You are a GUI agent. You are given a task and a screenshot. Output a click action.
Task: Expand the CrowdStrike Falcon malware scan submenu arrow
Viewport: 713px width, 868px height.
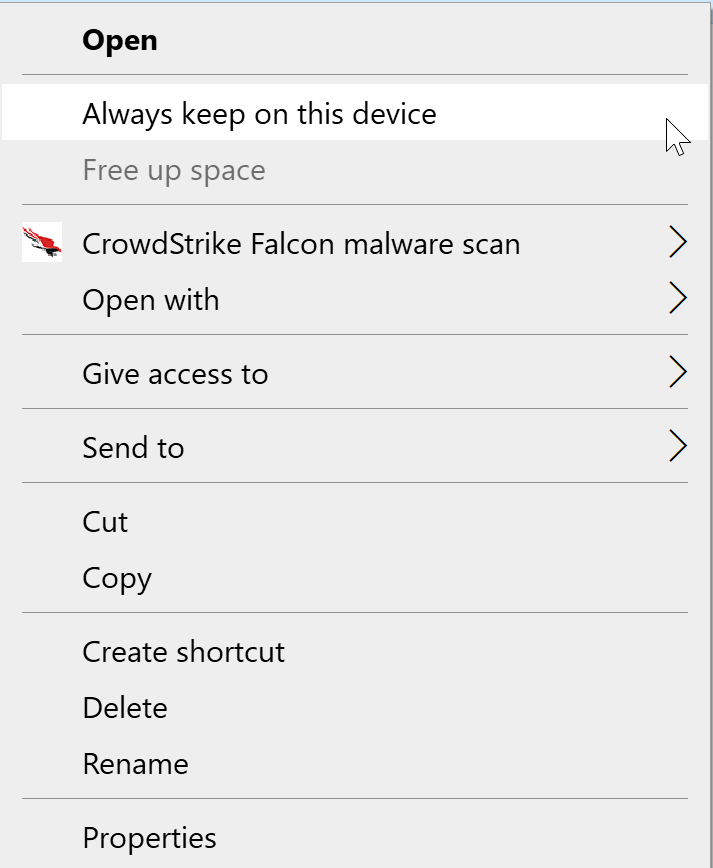tap(679, 242)
